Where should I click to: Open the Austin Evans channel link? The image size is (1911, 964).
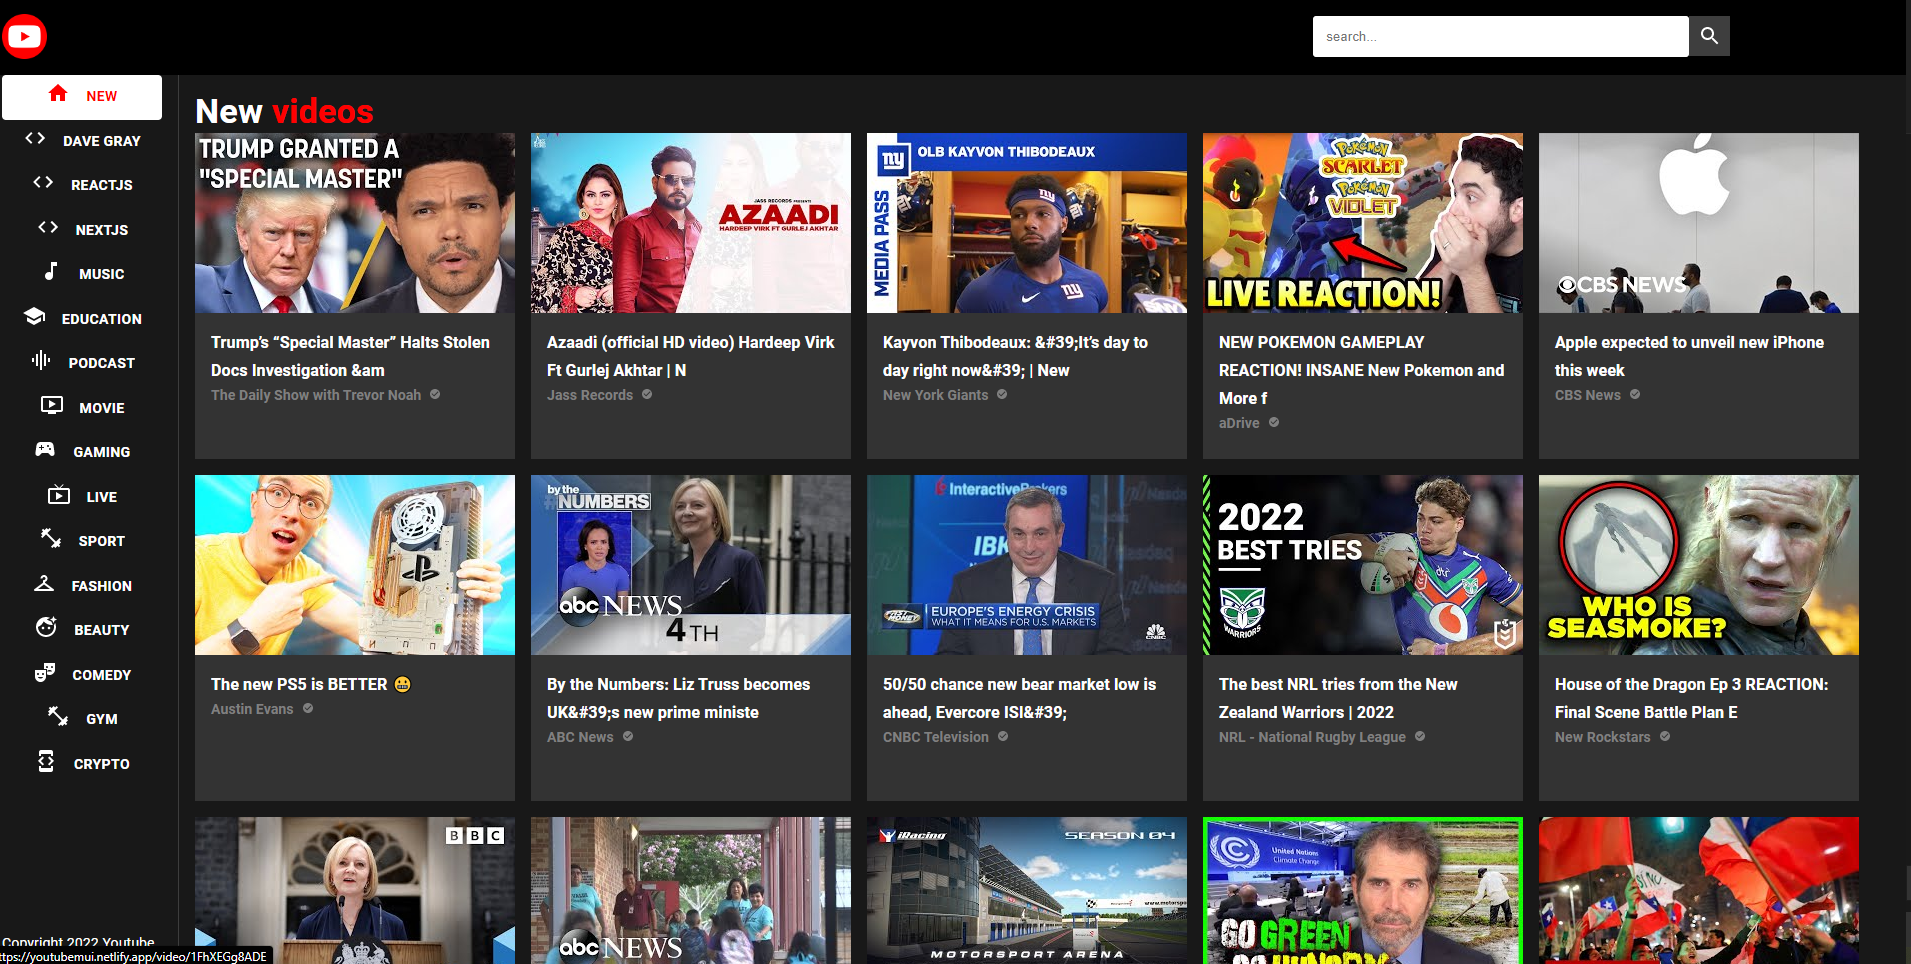pyautogui.click(x=252, y=709)
